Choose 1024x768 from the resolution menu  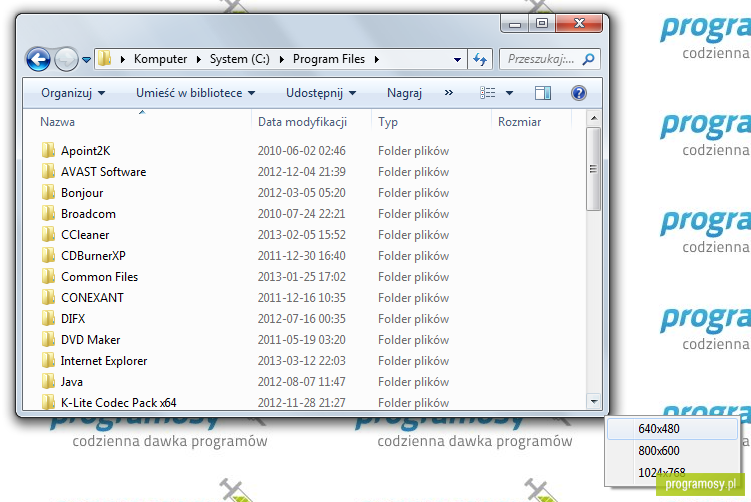coord(672,472)
